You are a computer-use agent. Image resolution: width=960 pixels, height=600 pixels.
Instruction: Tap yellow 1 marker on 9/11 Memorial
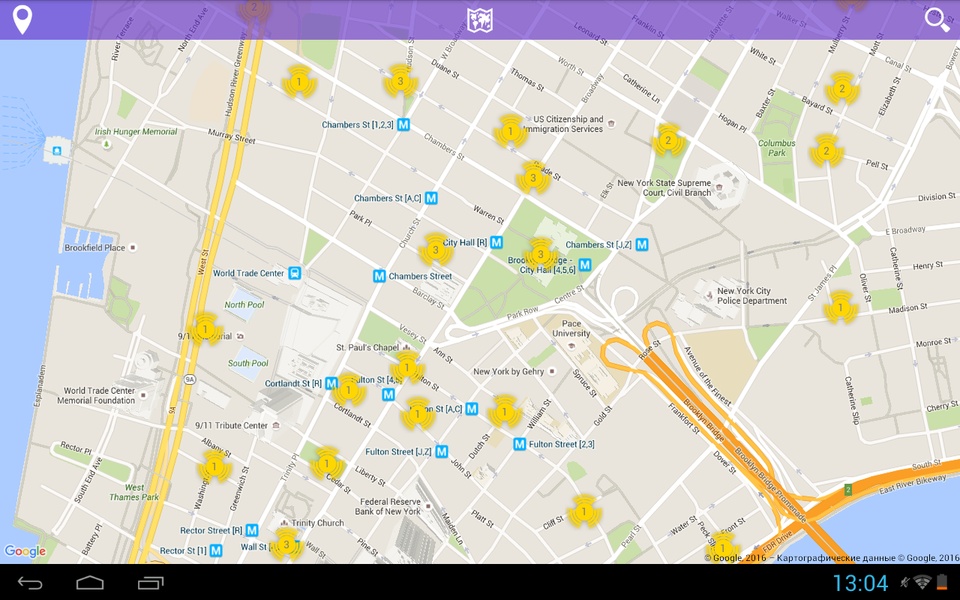(205, 329)
